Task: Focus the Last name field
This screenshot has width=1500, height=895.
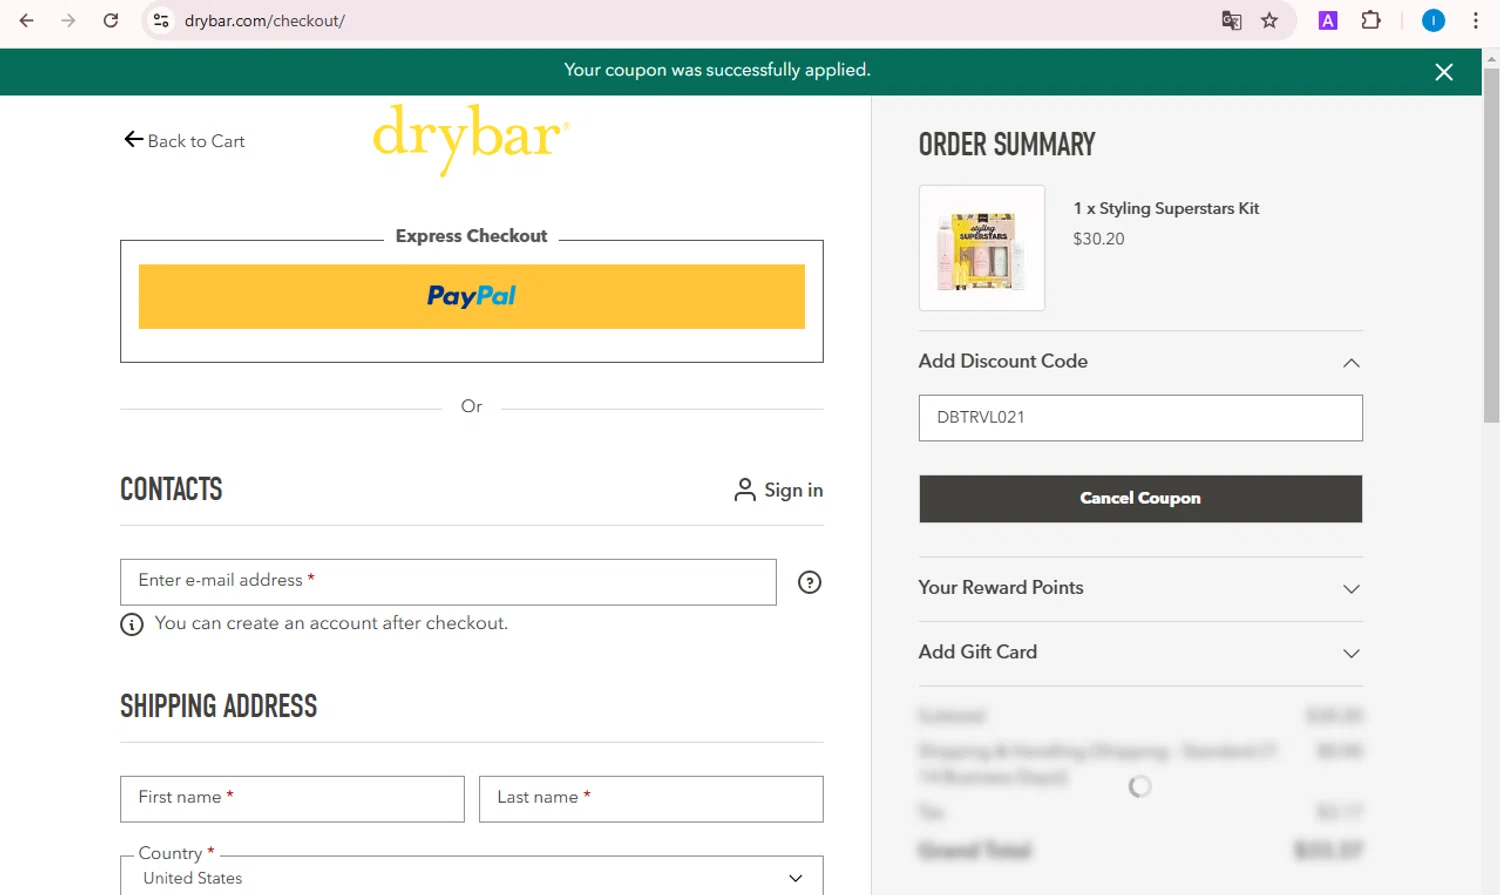Action: click(x=651, y=799)
